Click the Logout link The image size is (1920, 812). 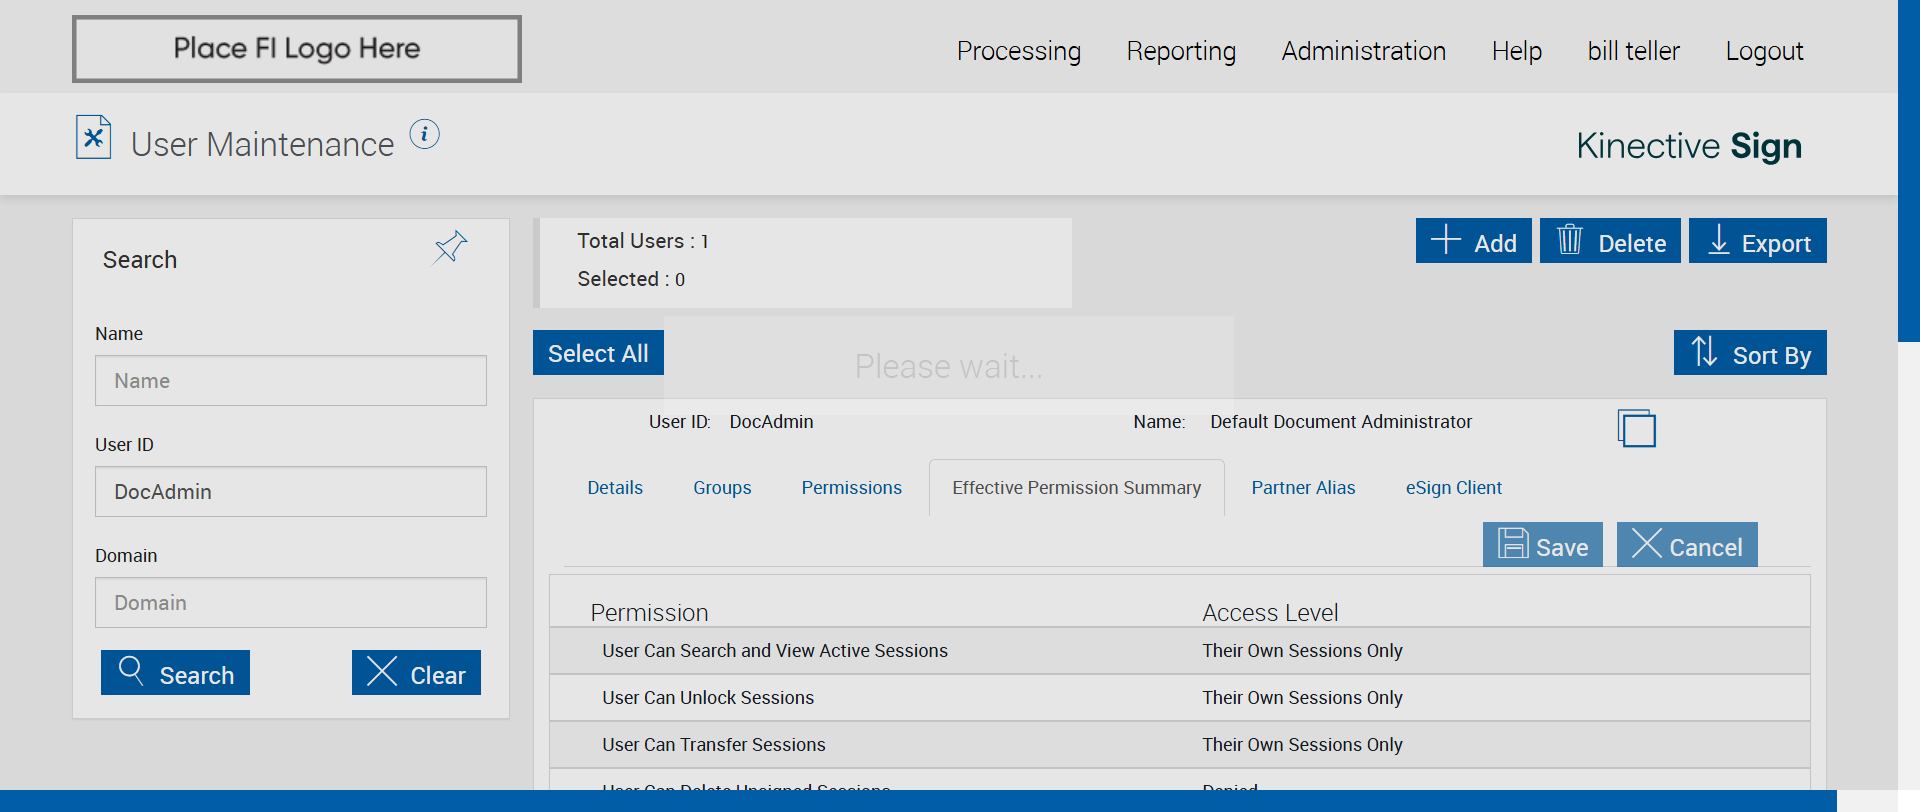point(1764,51)
